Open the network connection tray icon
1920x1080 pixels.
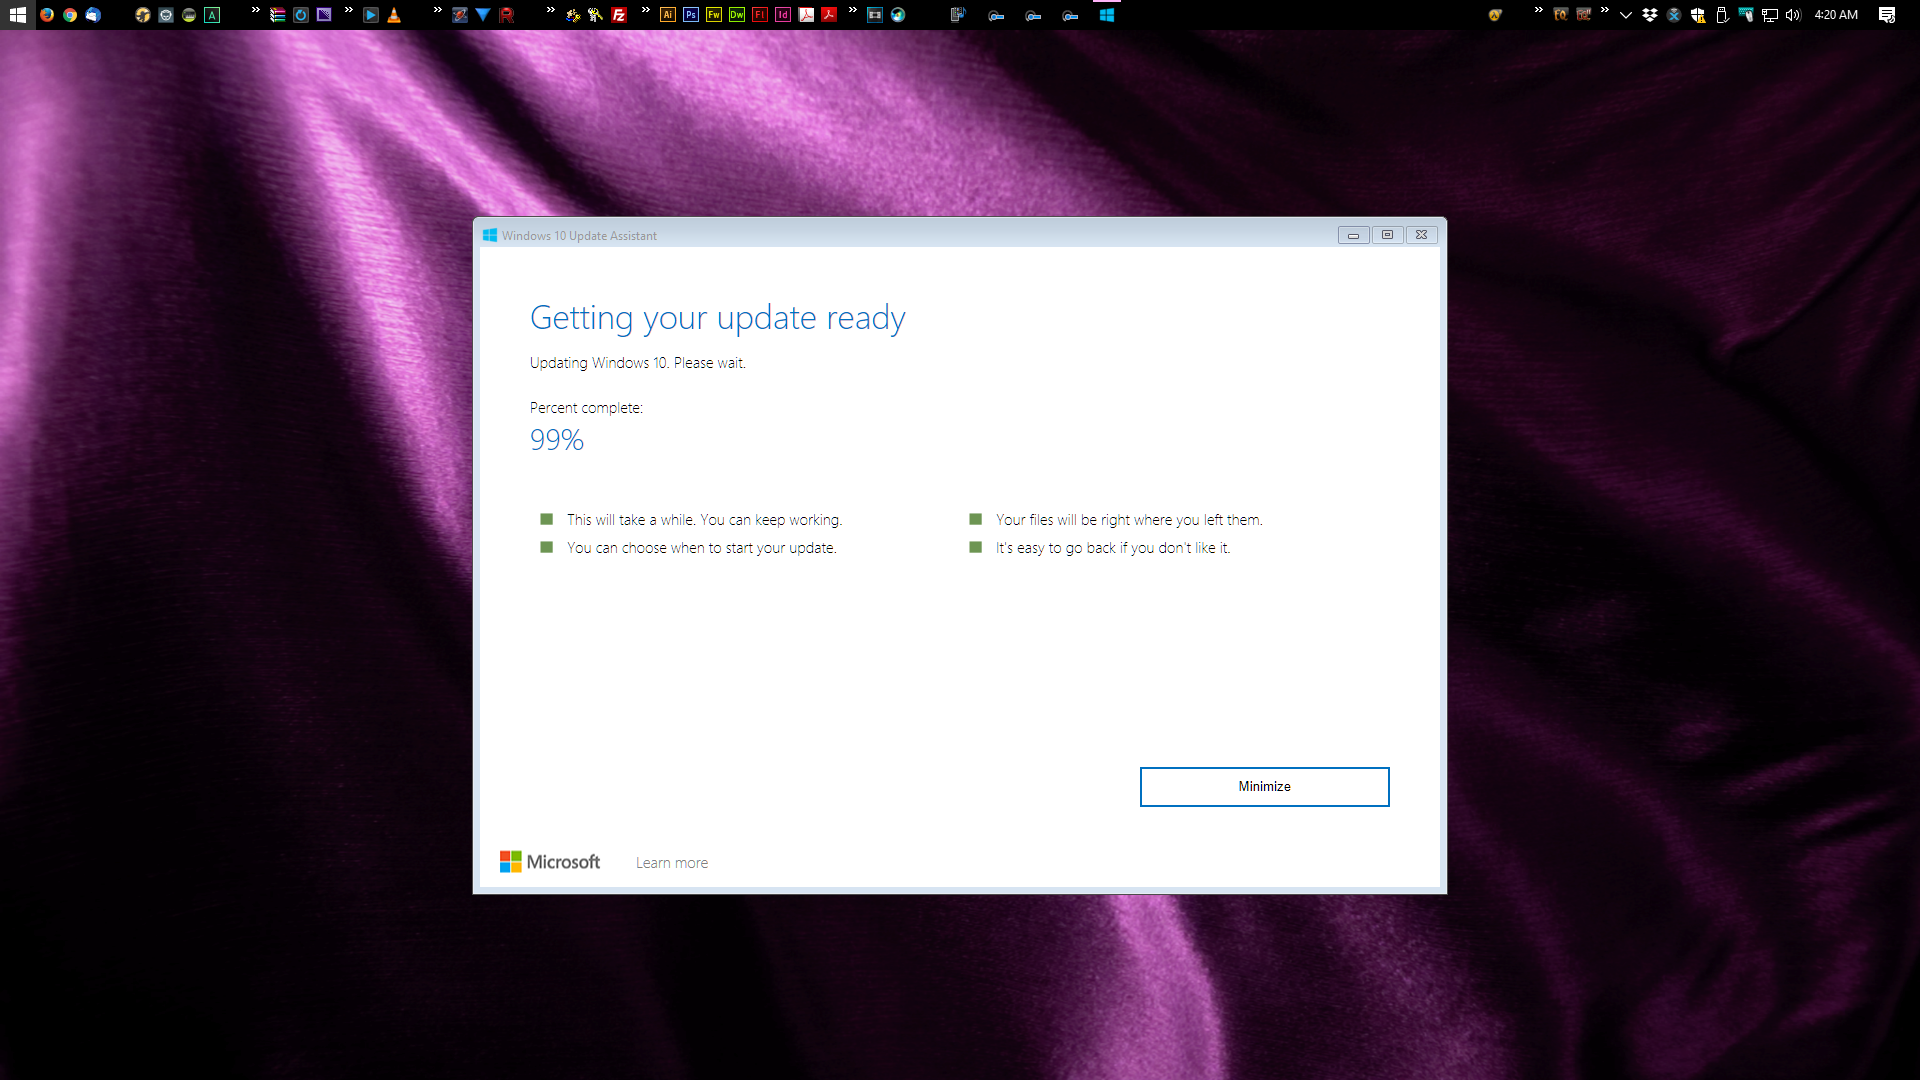click(1770, 15)
